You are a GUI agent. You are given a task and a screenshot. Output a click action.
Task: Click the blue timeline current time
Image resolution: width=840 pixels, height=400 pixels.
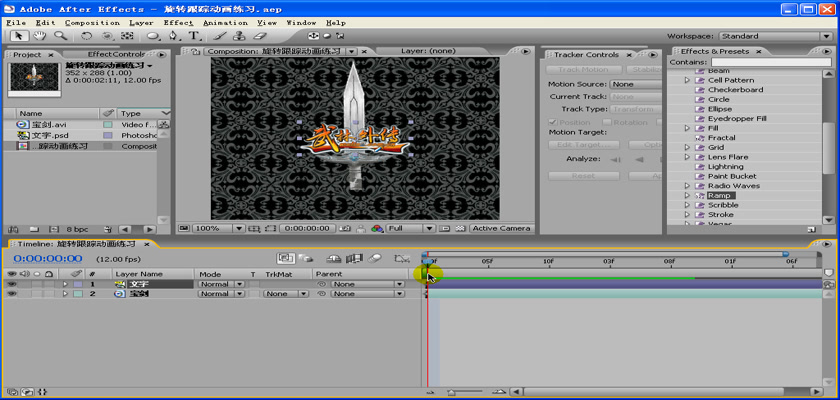[48, 259]
